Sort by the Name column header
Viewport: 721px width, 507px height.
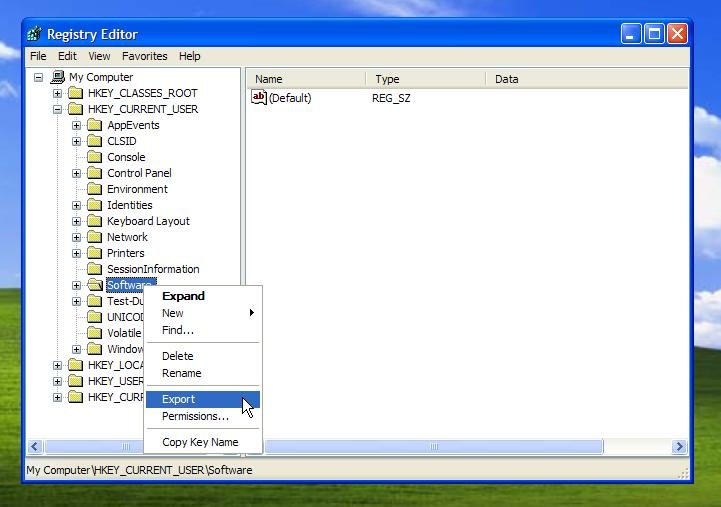306,79
